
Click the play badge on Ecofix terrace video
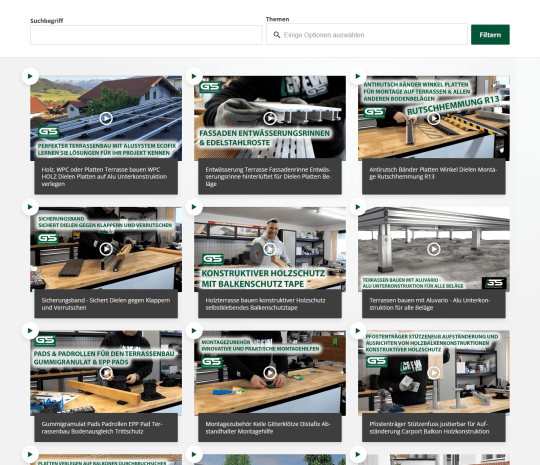click(30, 76)
